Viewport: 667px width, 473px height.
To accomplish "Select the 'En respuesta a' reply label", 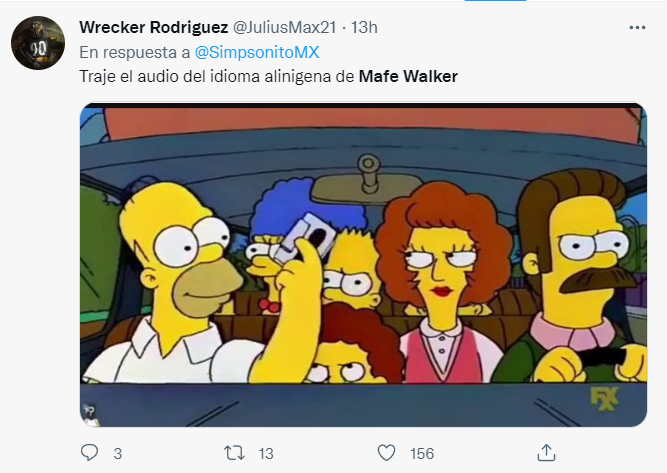I will click(135, 52).
